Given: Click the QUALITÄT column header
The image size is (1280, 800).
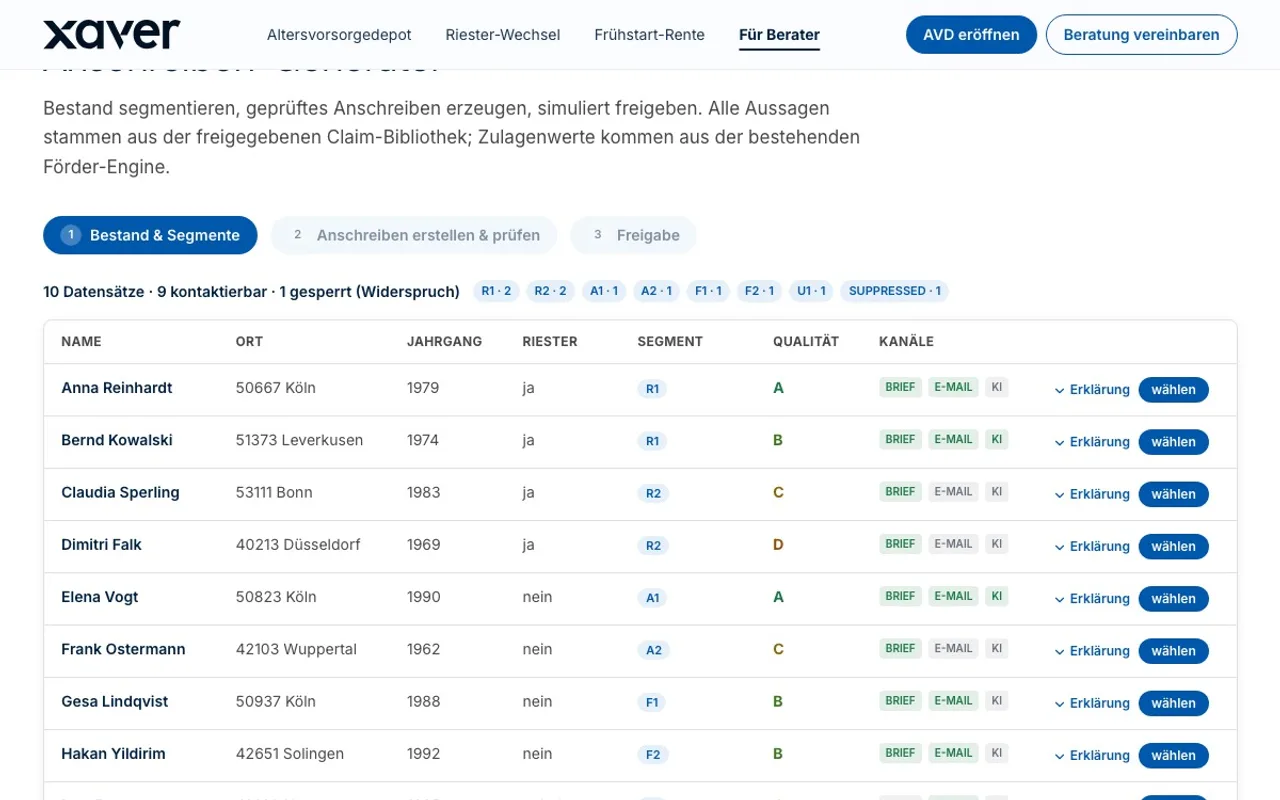Looking at the screenshot, I should [806, 341].
